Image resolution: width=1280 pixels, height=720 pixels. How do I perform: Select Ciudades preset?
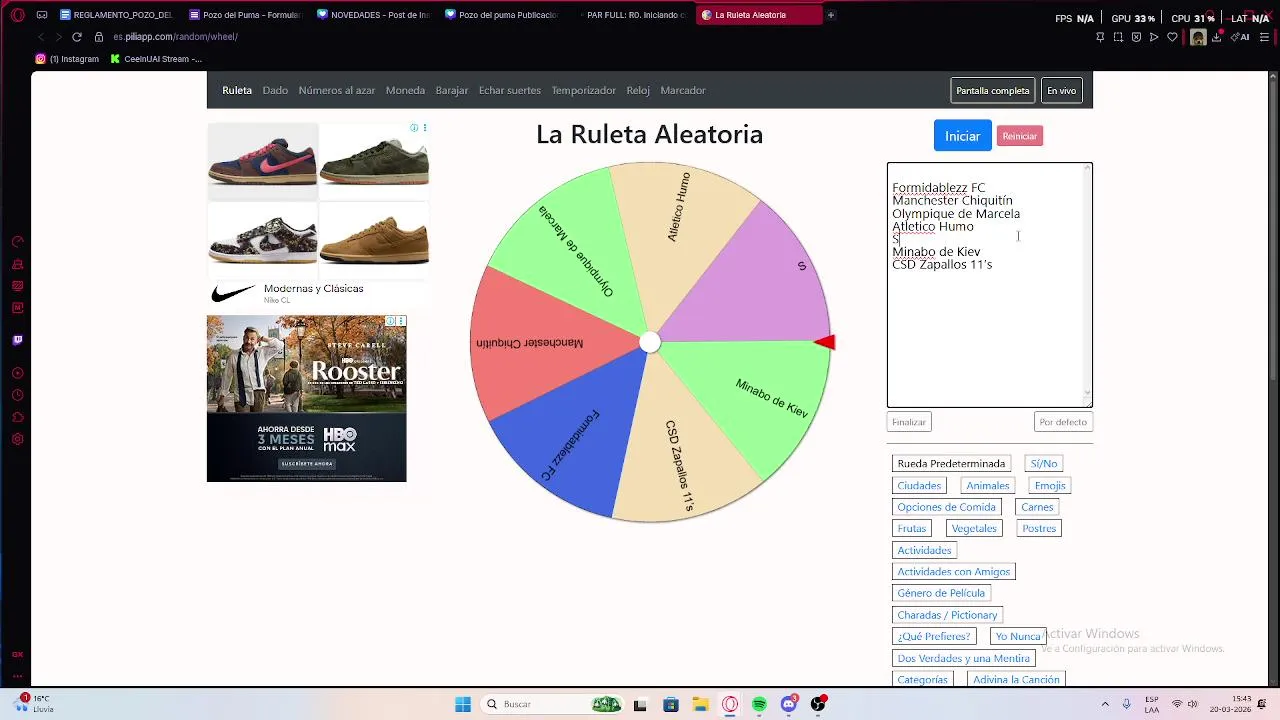[x=919, y=486]
